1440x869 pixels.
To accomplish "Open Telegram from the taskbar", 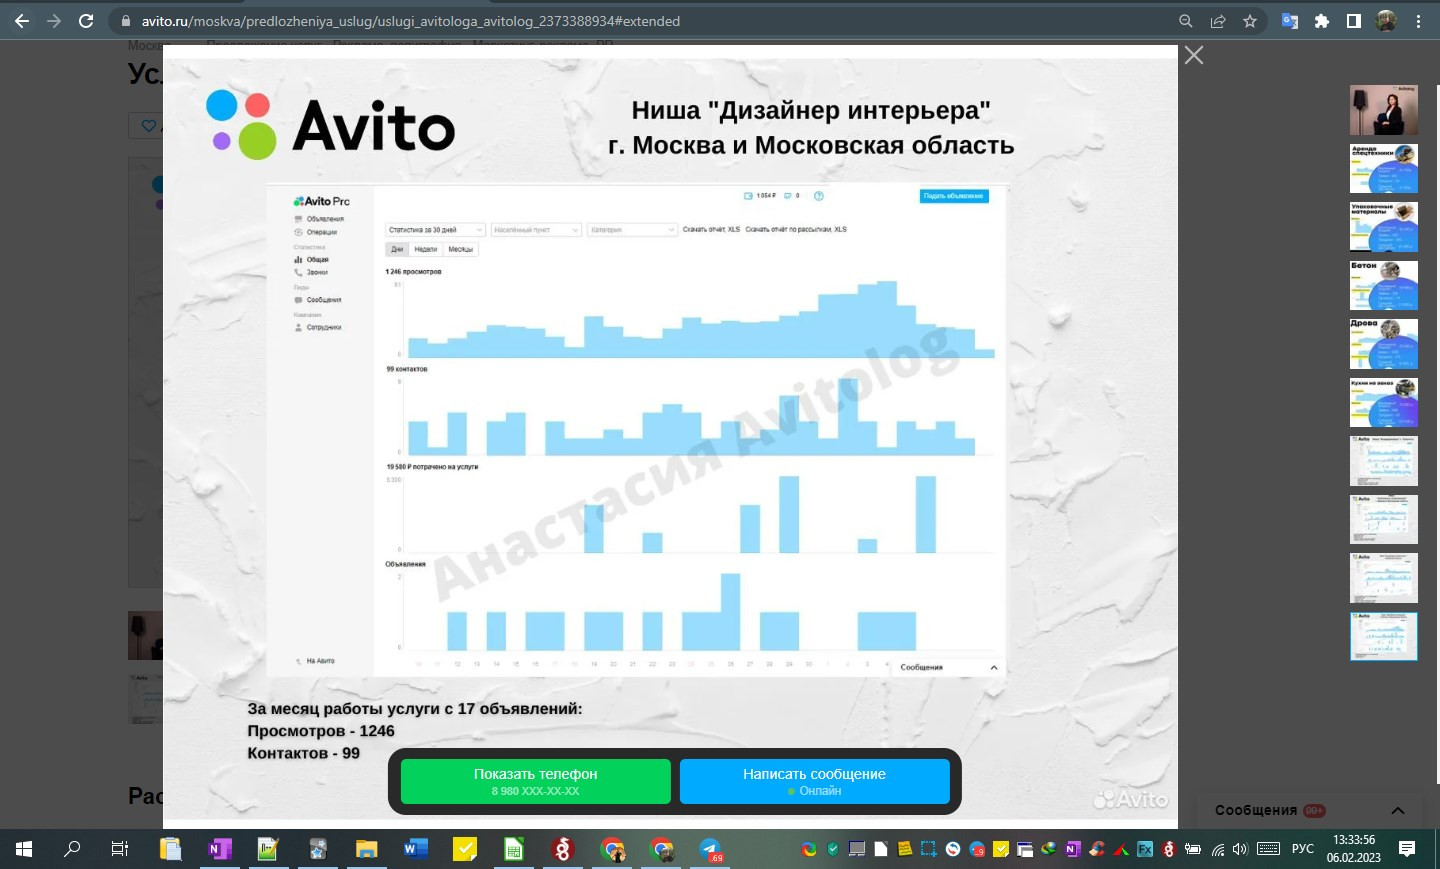I will pos(710,849).
